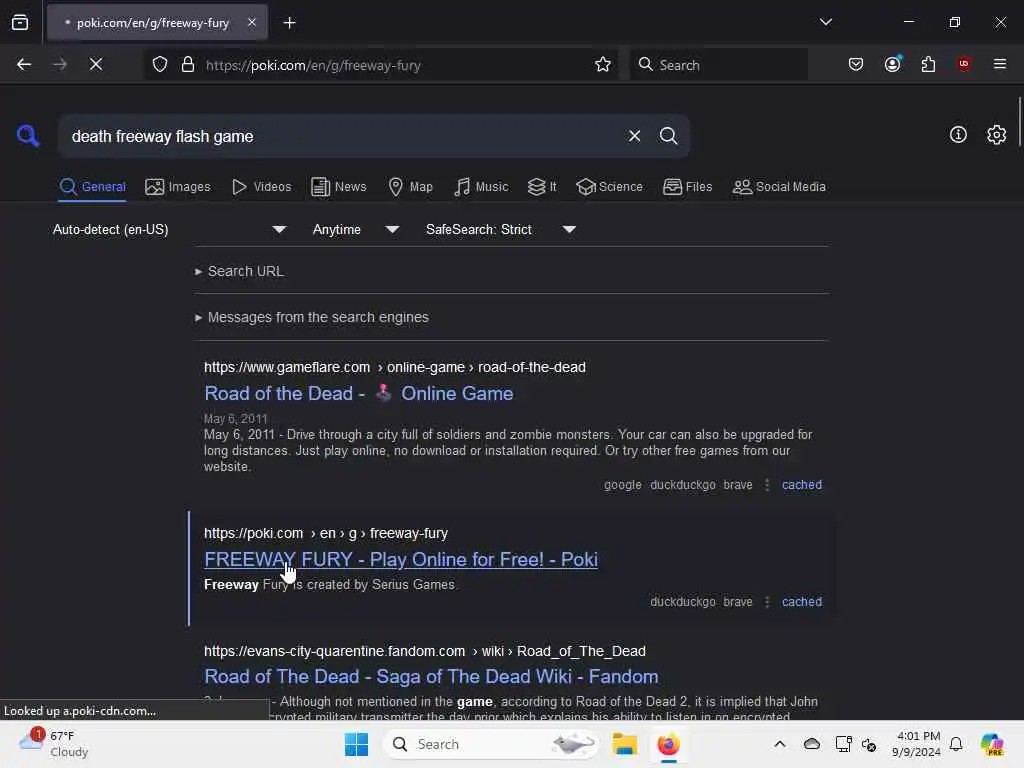Open cached link for gameflare result
This screenshot has height=768, width=1024.
(x=801, y=485)
